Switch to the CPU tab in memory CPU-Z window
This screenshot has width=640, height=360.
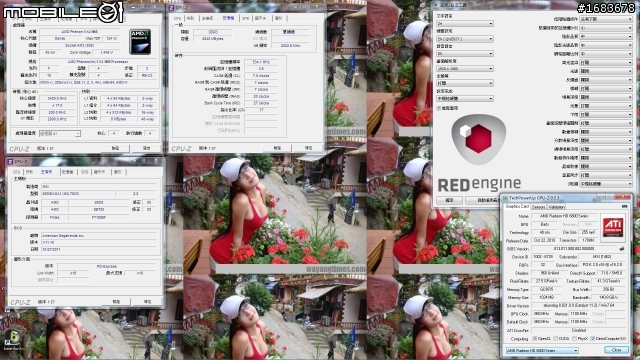[178, 18]
